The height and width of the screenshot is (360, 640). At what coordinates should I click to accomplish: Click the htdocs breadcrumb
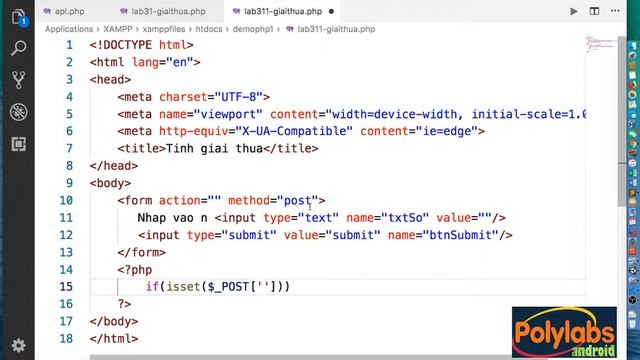pos(209,29)
